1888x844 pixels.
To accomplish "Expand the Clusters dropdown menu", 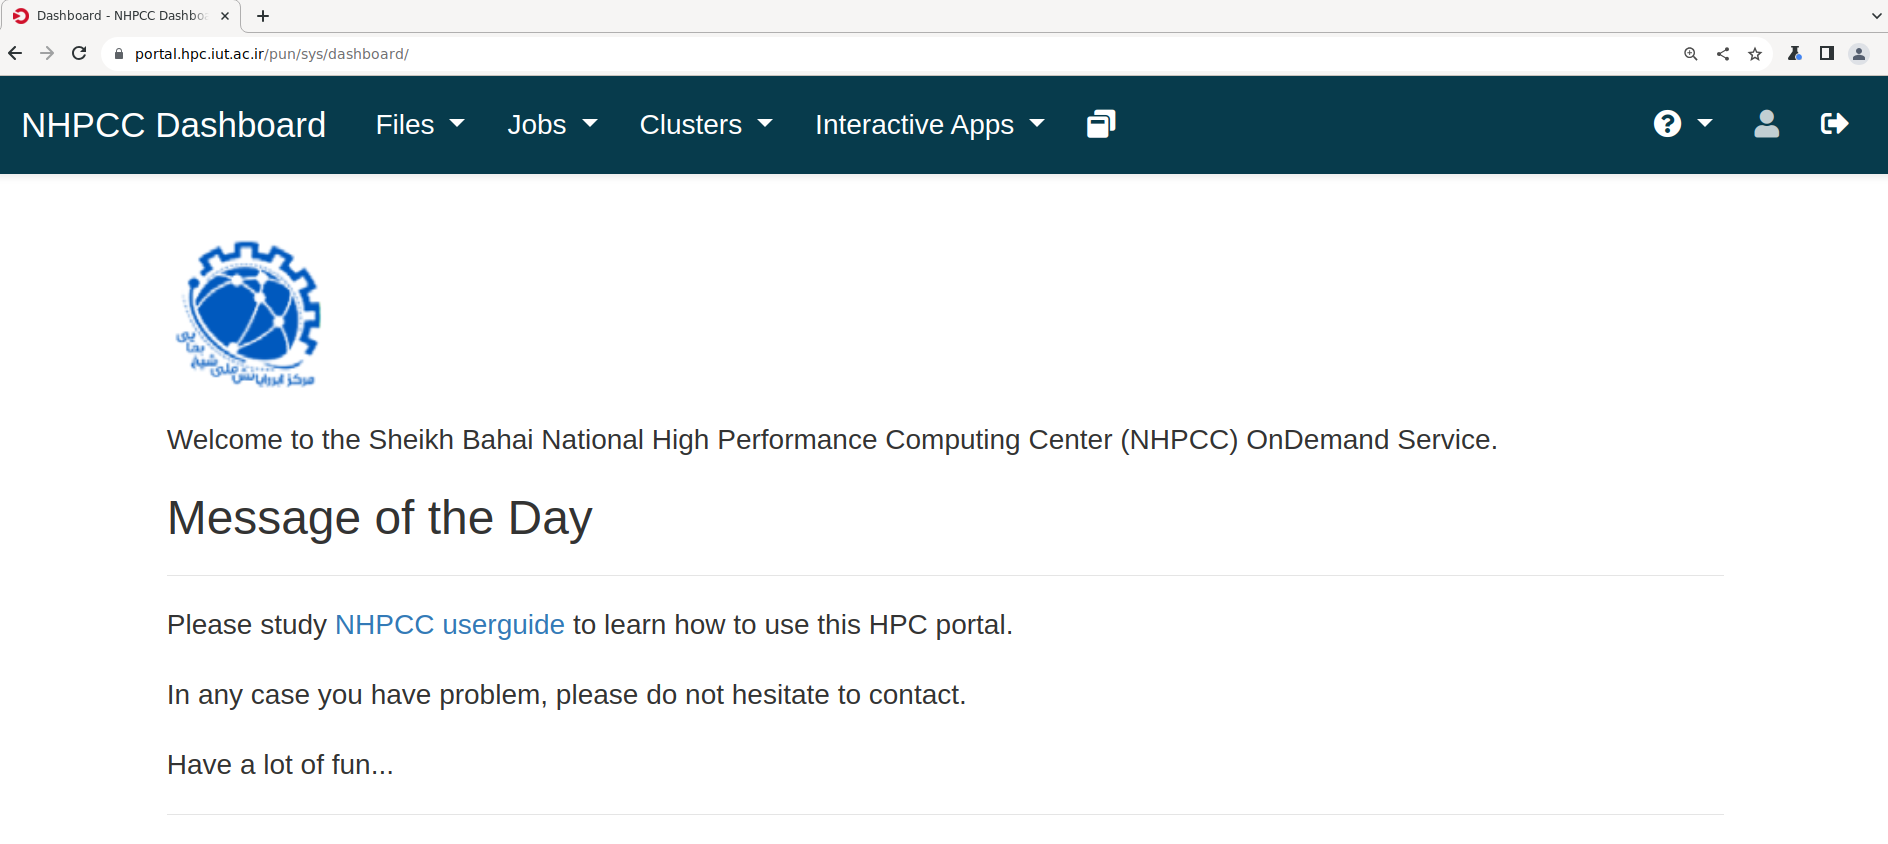I will 706,125.
